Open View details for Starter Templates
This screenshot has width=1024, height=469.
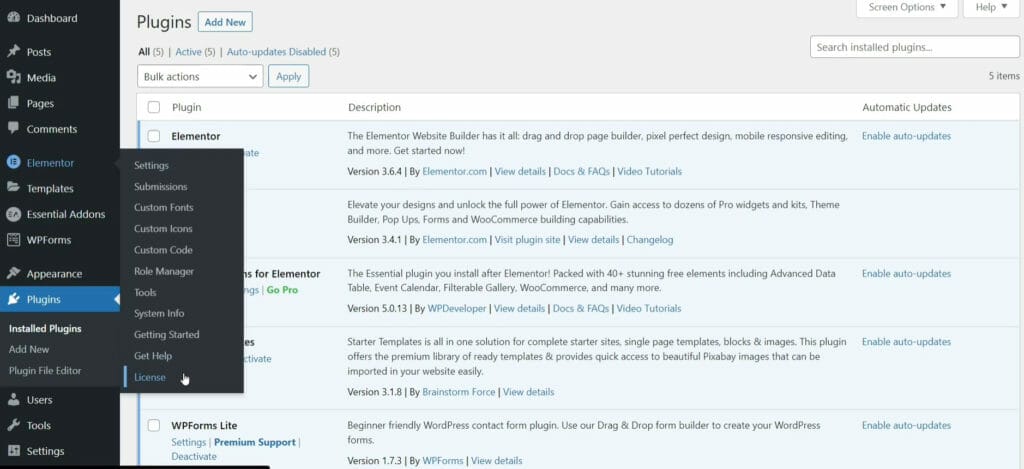528,392
